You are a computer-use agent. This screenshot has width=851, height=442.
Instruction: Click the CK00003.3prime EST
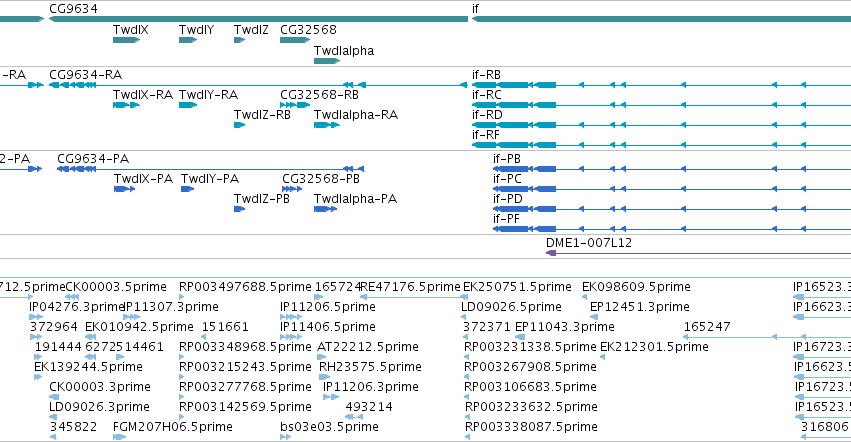click(54, 397)
